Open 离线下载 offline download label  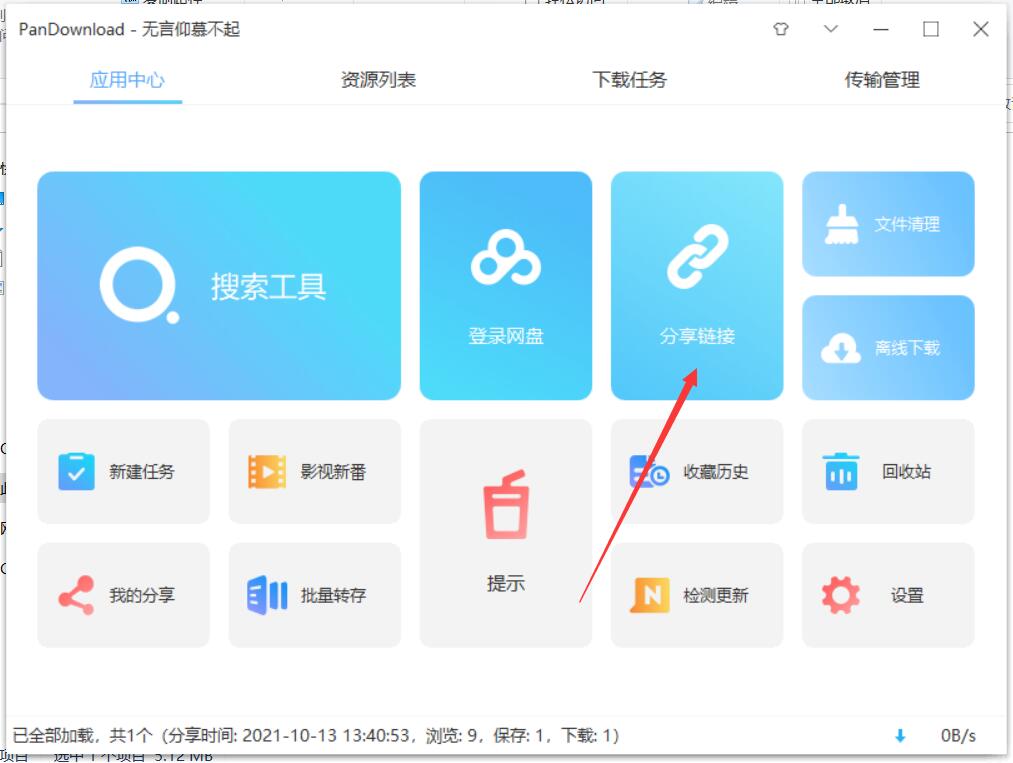[907, 348]
